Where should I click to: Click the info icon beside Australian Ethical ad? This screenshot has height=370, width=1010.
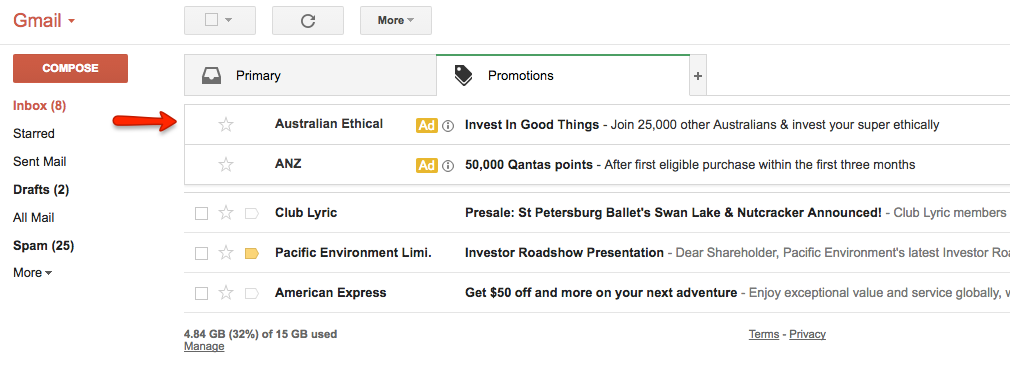click(449, 125)
